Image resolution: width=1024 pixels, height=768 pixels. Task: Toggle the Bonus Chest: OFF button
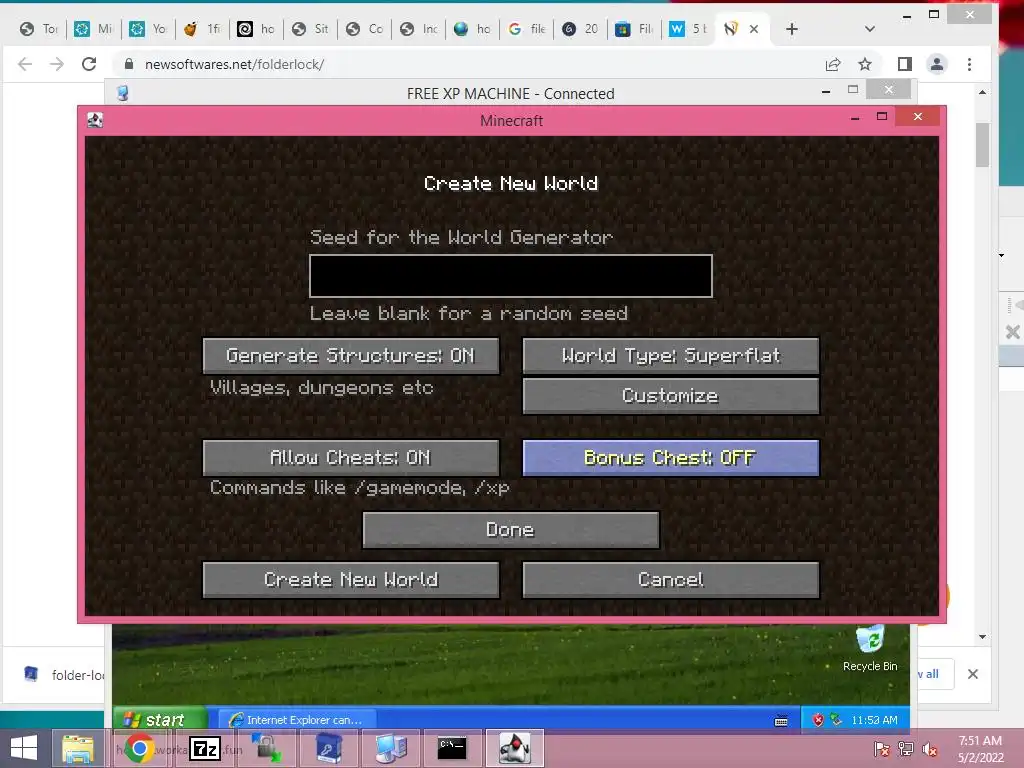(x=671, y=458)
